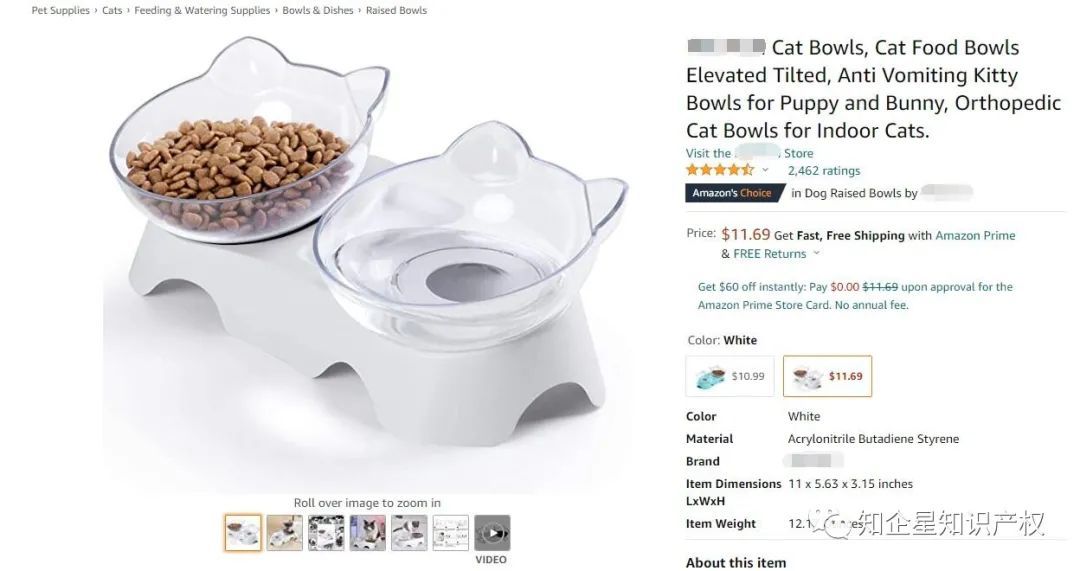The height and width of the screenshot is (571, 1080).
Task: Go to Pet Supplies breadcrumb
Action: click(61, 11)
